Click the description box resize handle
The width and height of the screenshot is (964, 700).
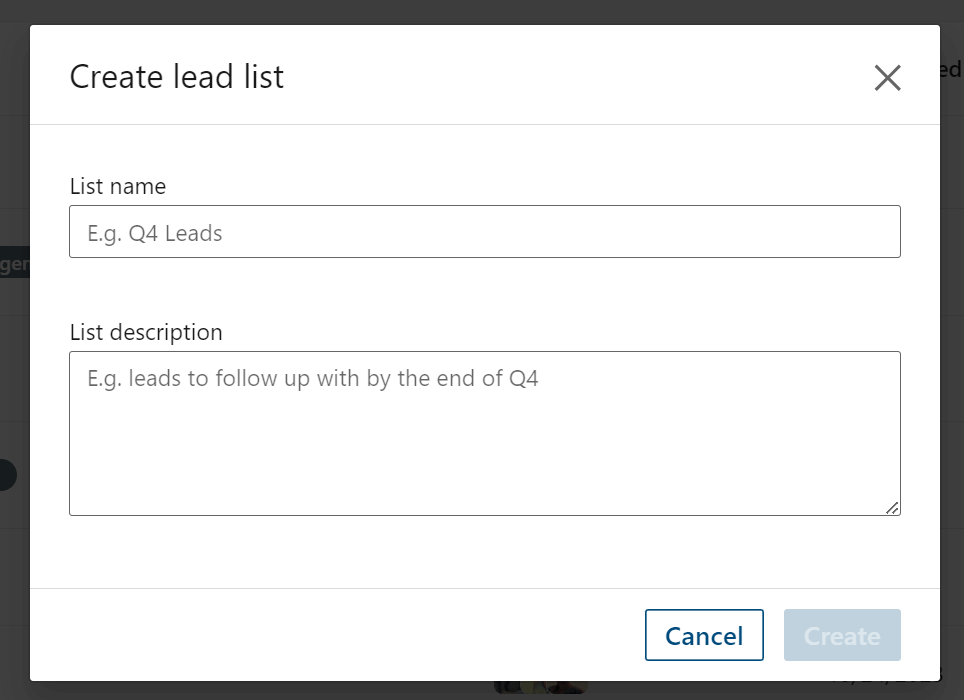pyautogui.click(x=893, y=508)
